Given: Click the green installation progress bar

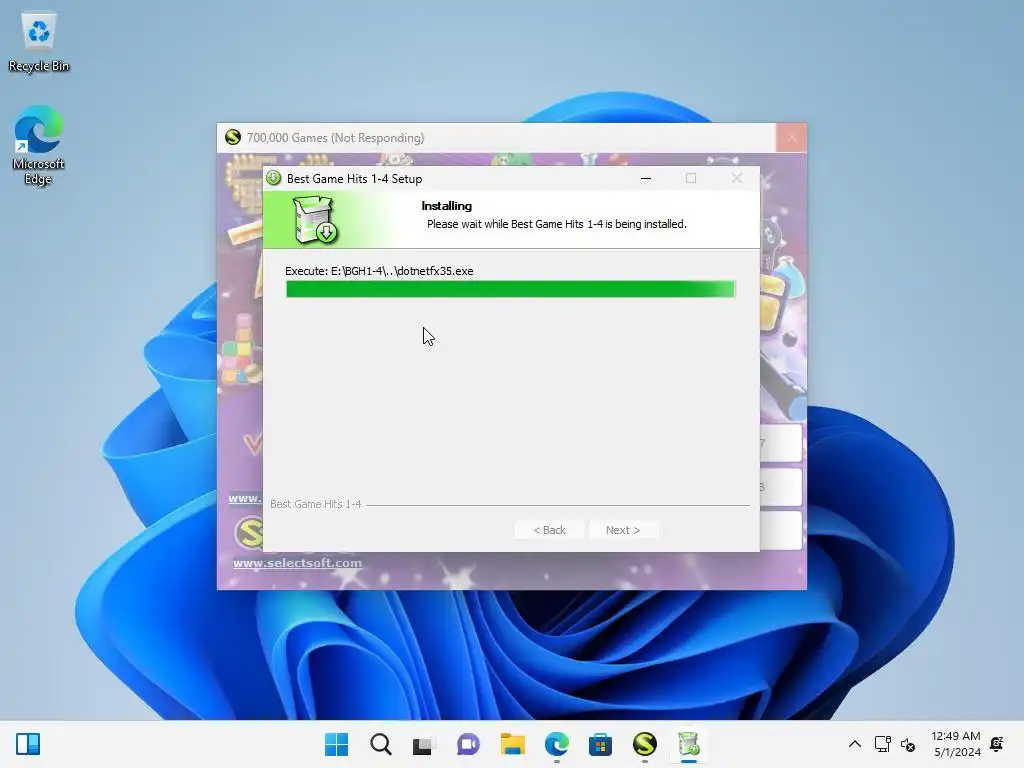Looking at the screenshot, I should [x=511, y=289].
